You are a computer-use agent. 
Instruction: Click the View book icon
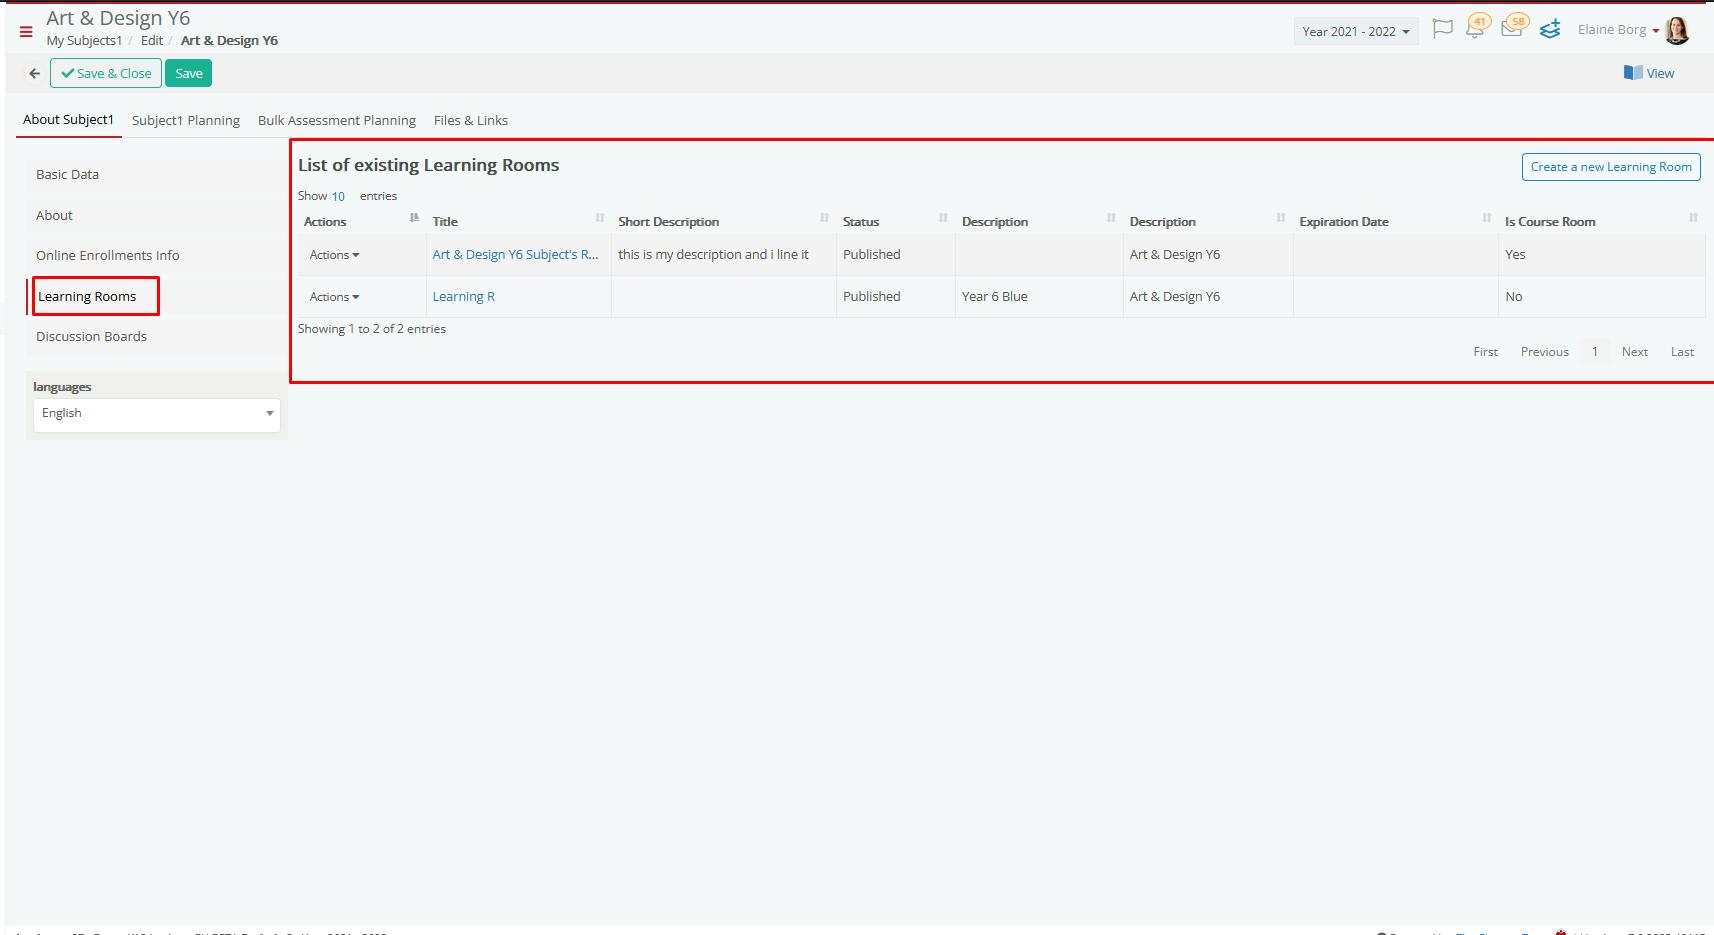click(x=1633, y=72)
